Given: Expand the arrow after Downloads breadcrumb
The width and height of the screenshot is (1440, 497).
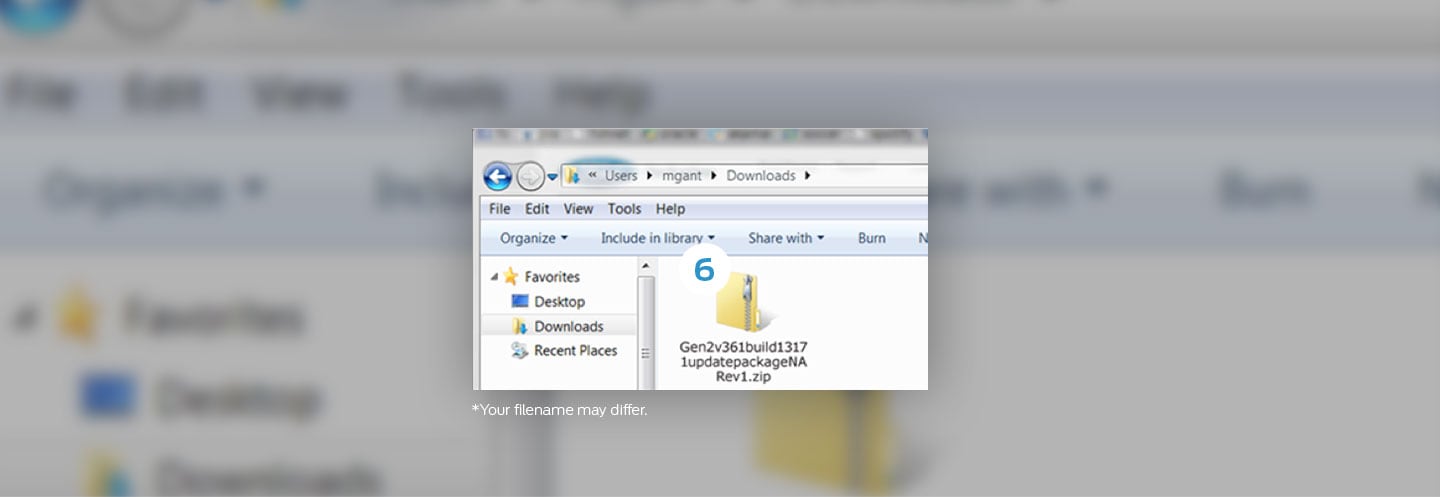Looking at the screenshot, I should [807, 176].
